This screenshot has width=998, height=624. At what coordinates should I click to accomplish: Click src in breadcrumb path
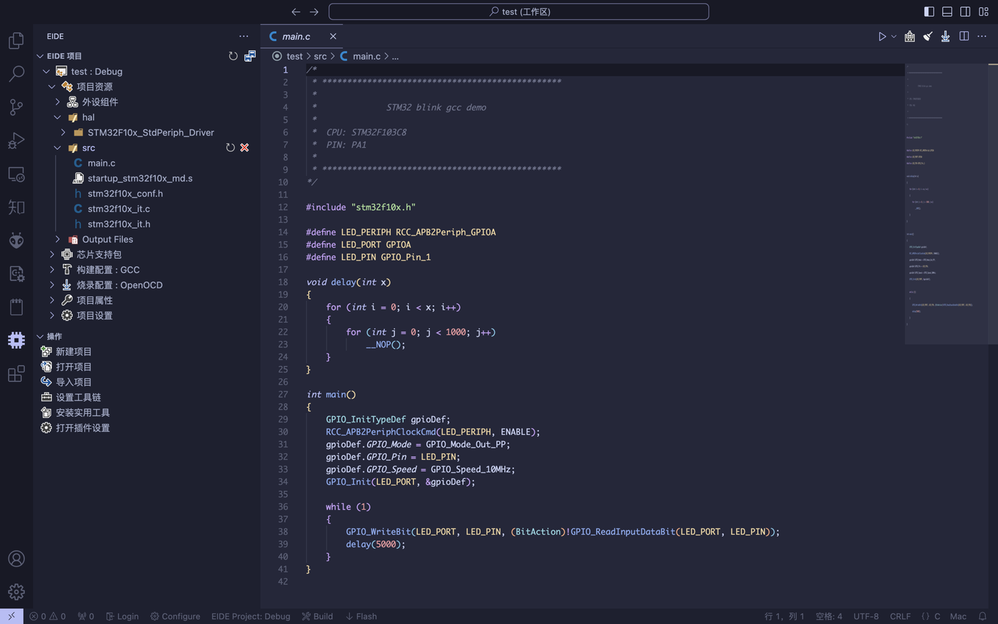[320, 56]
